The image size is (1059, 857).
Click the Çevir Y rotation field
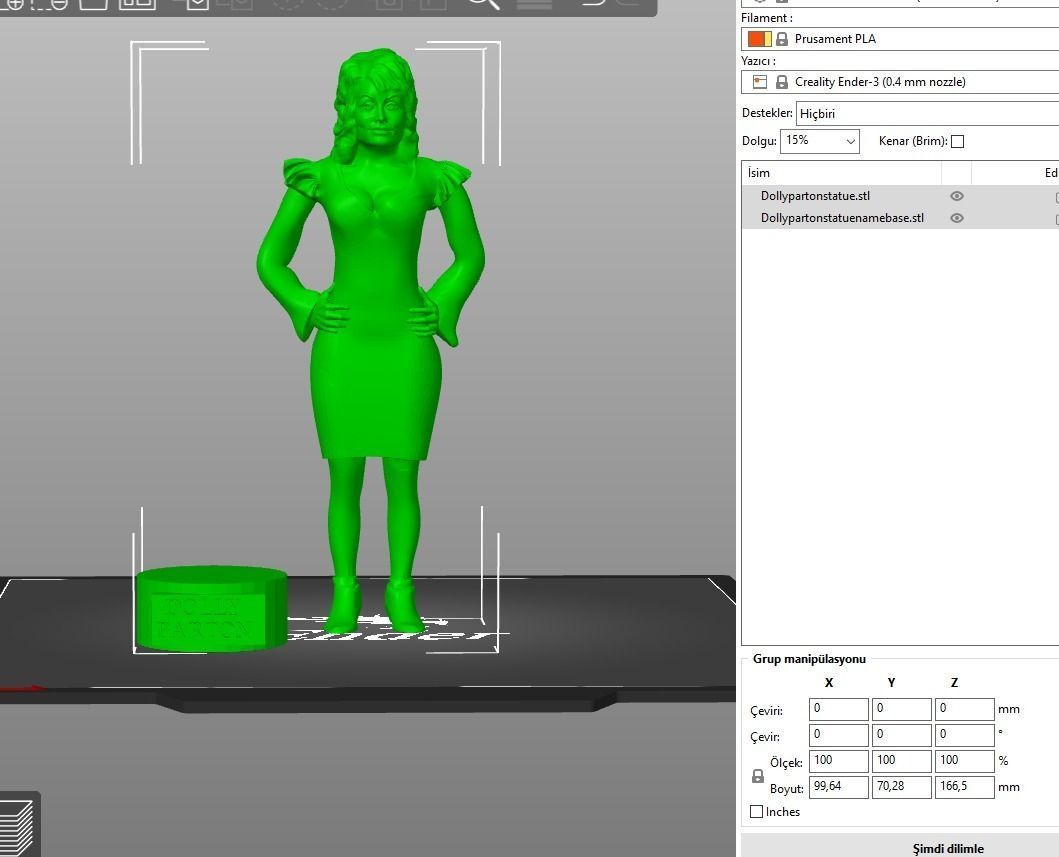point(902,735)
